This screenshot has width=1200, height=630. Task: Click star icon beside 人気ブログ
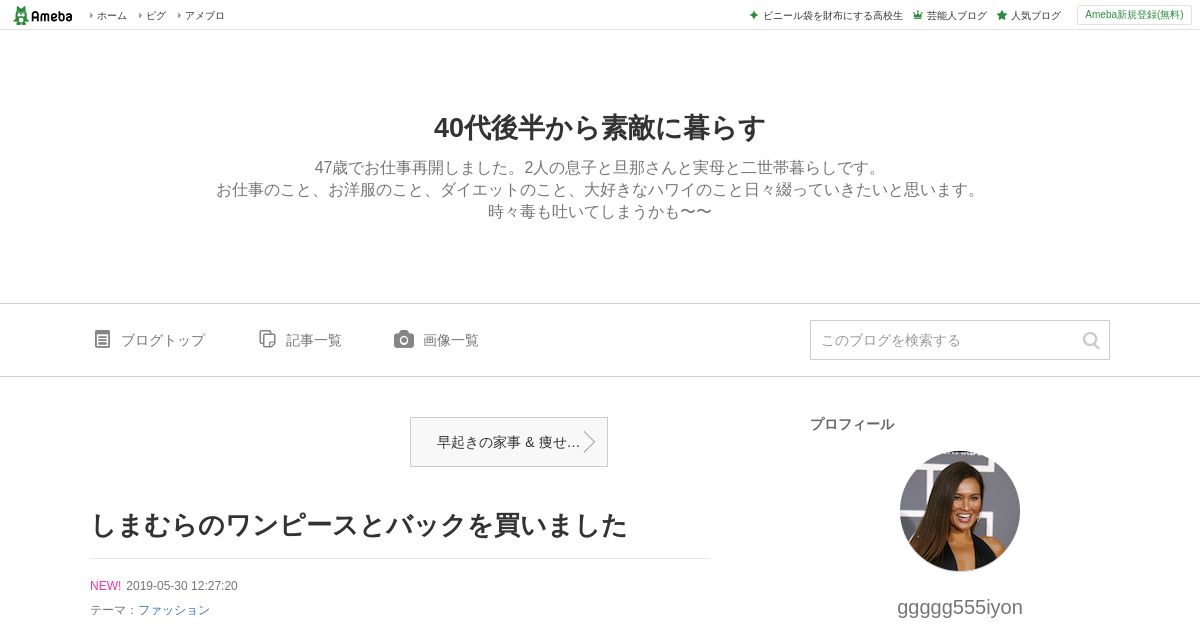point(1001,15)
